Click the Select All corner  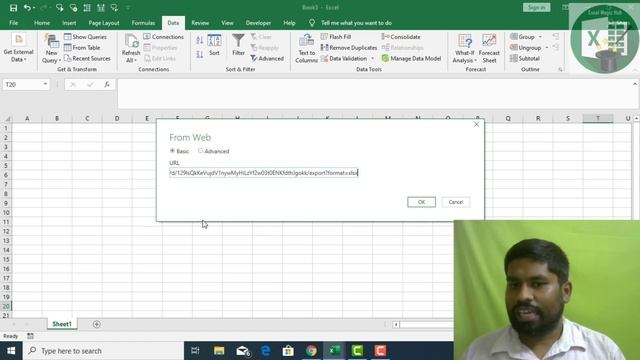6,119
